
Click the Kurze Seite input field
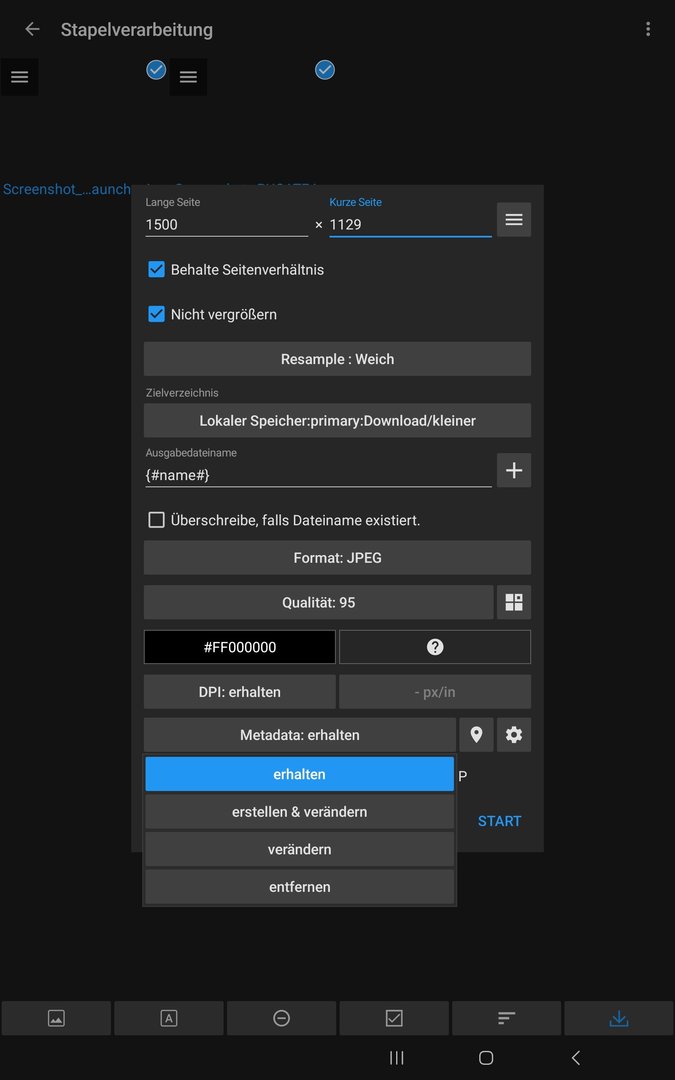click(411, 225)
